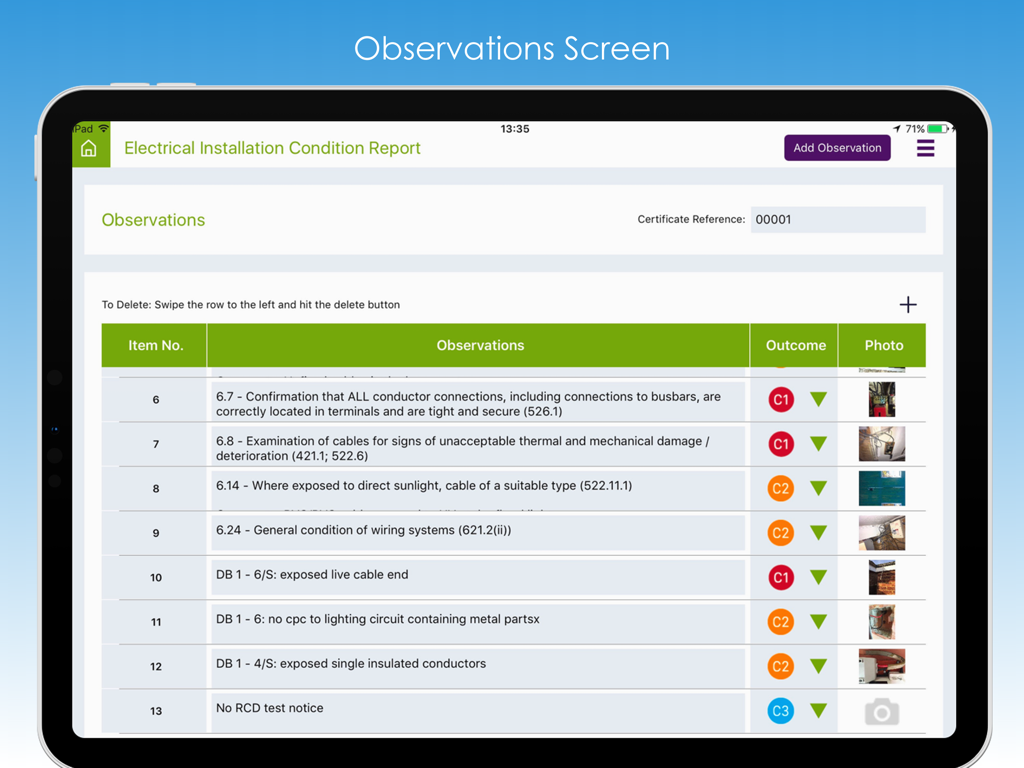Viewport: 1024px width, 768px height.
Task: Tap the Wi-Fi icon in the status bar
Action: (105, 128)
